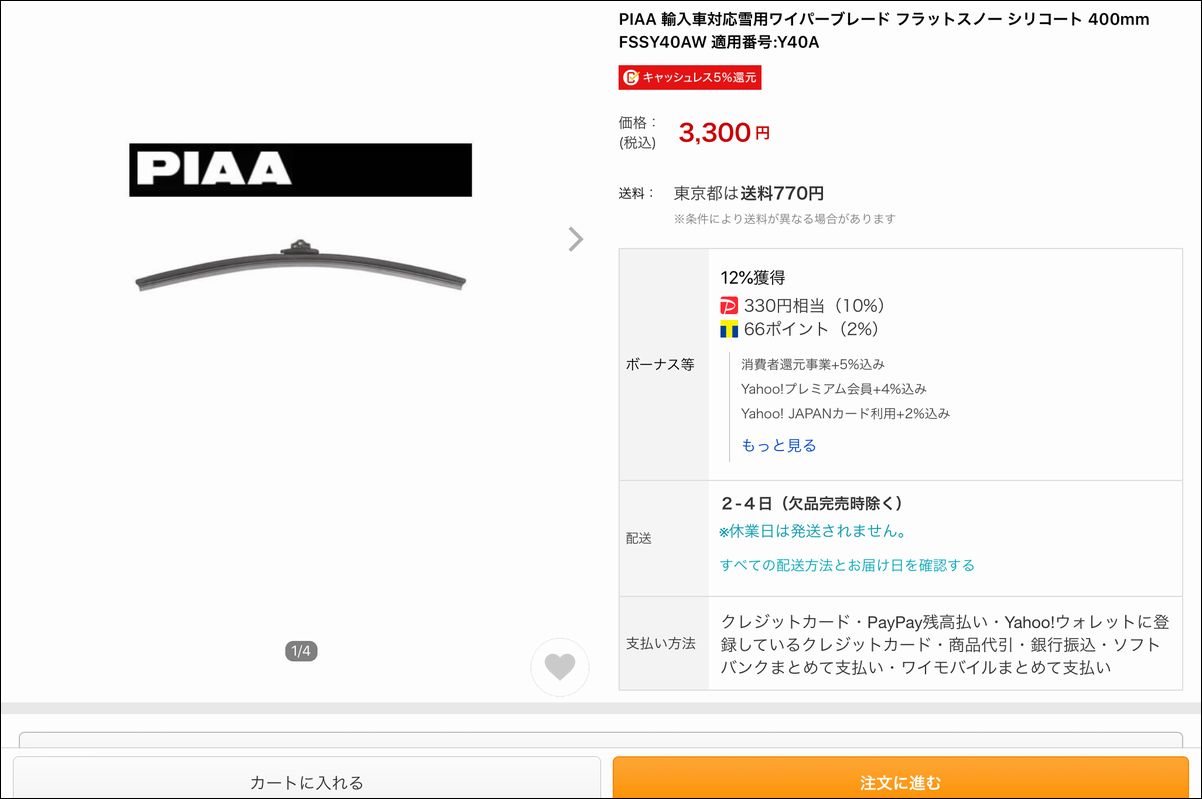The width and height of the screenshot is (1202, 799).
Task: Click the PayPay logo icon
Action: coord(729,306)
